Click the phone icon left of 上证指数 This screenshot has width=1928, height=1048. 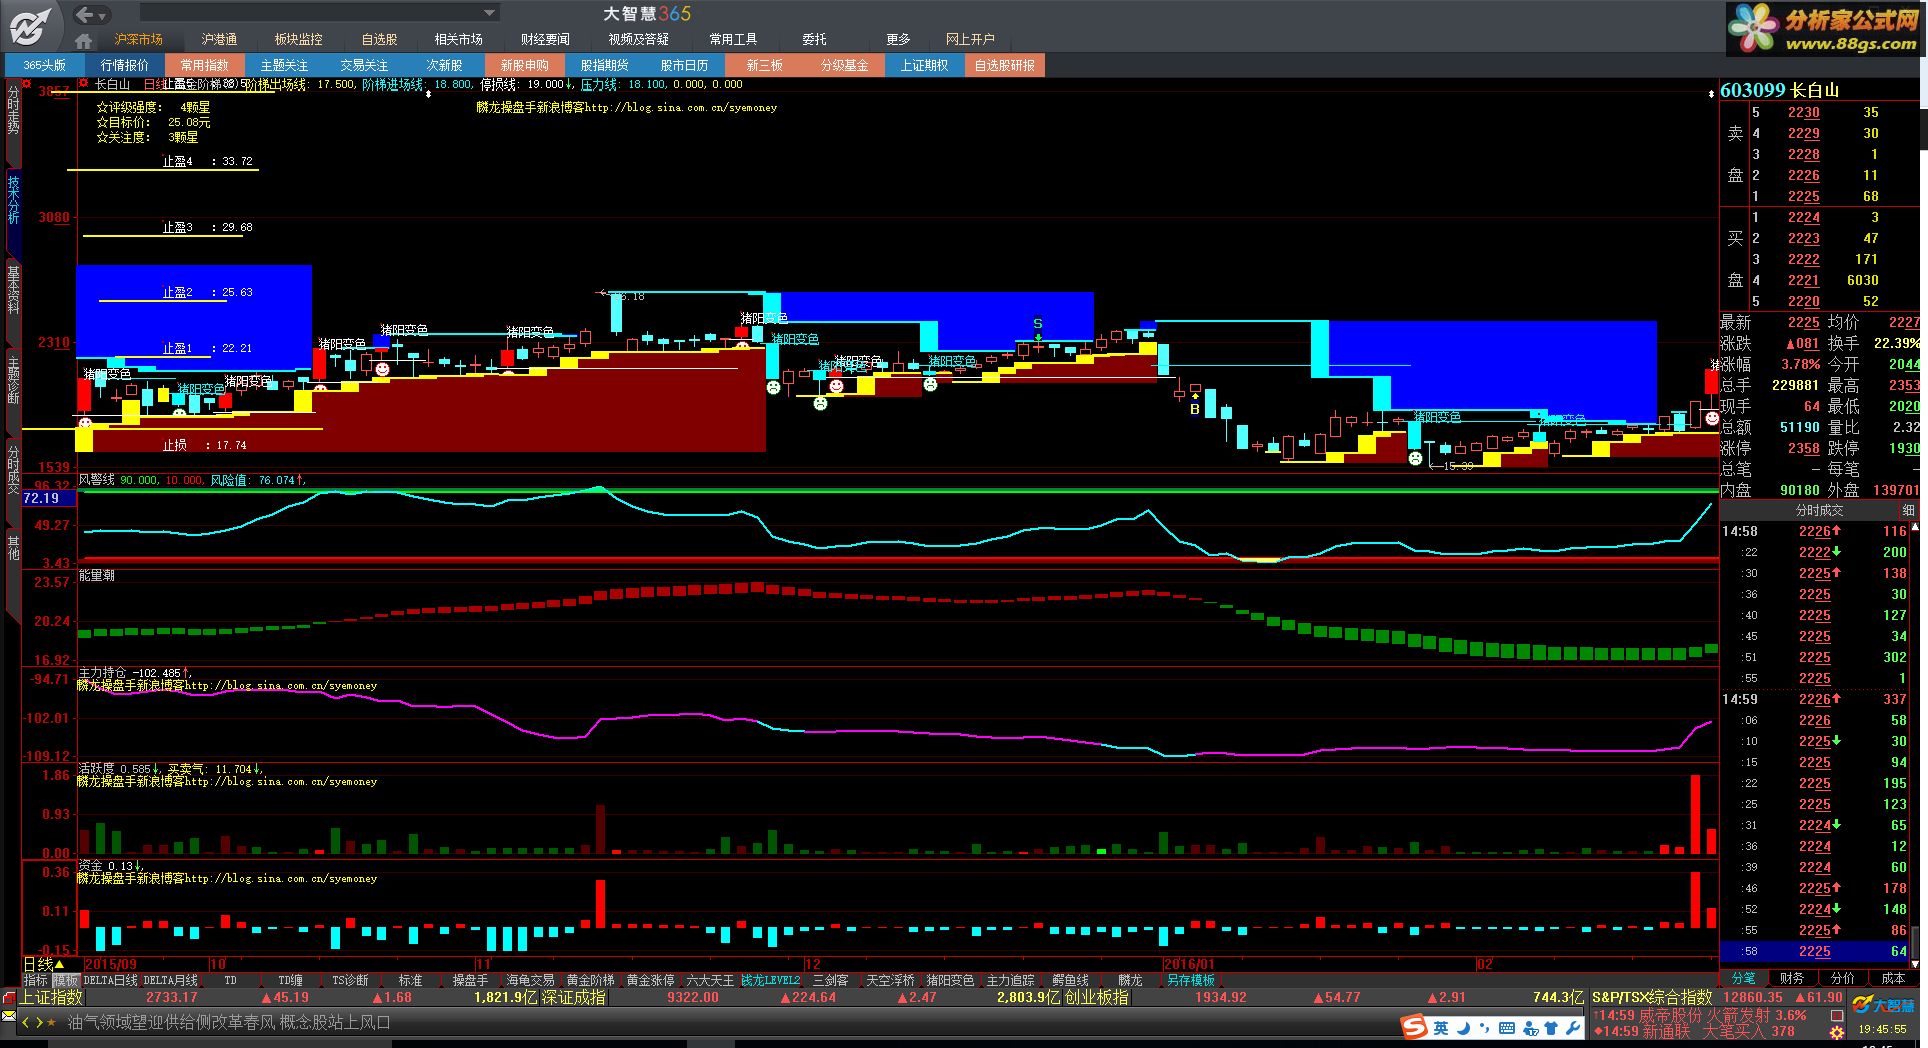pyautogui.click(x=9, y=998)
